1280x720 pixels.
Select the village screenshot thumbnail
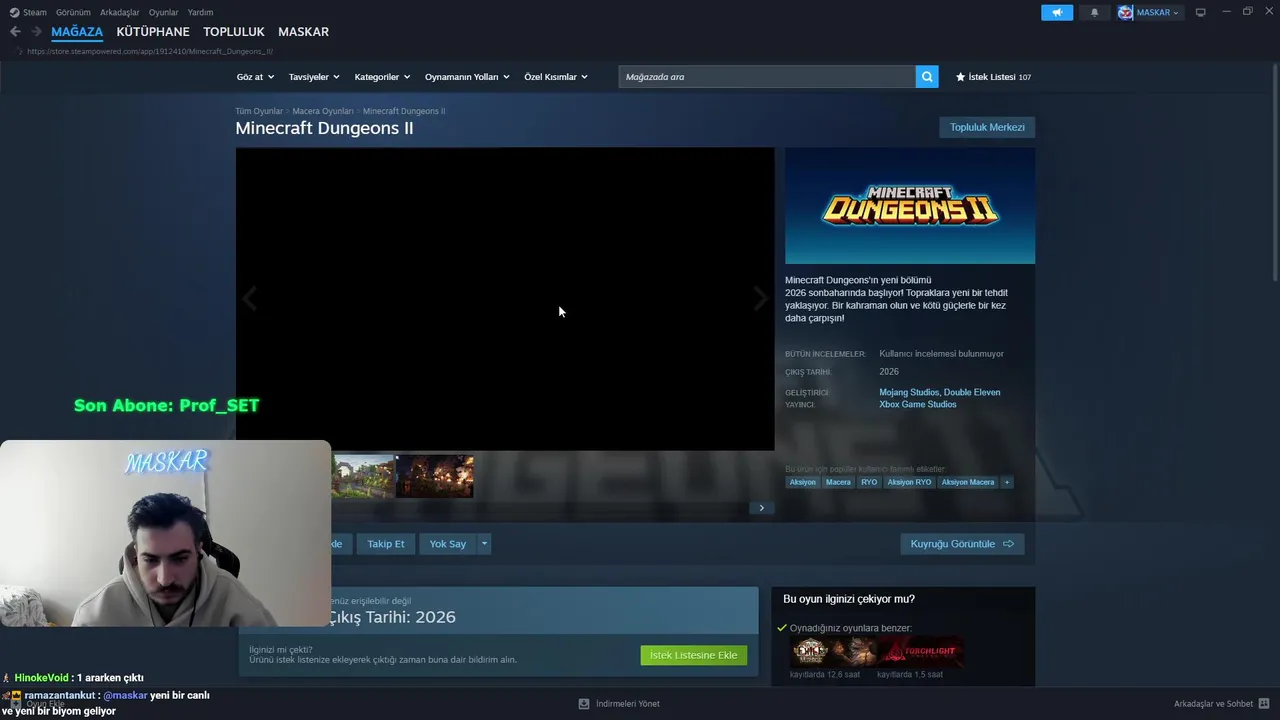point(363,476)
